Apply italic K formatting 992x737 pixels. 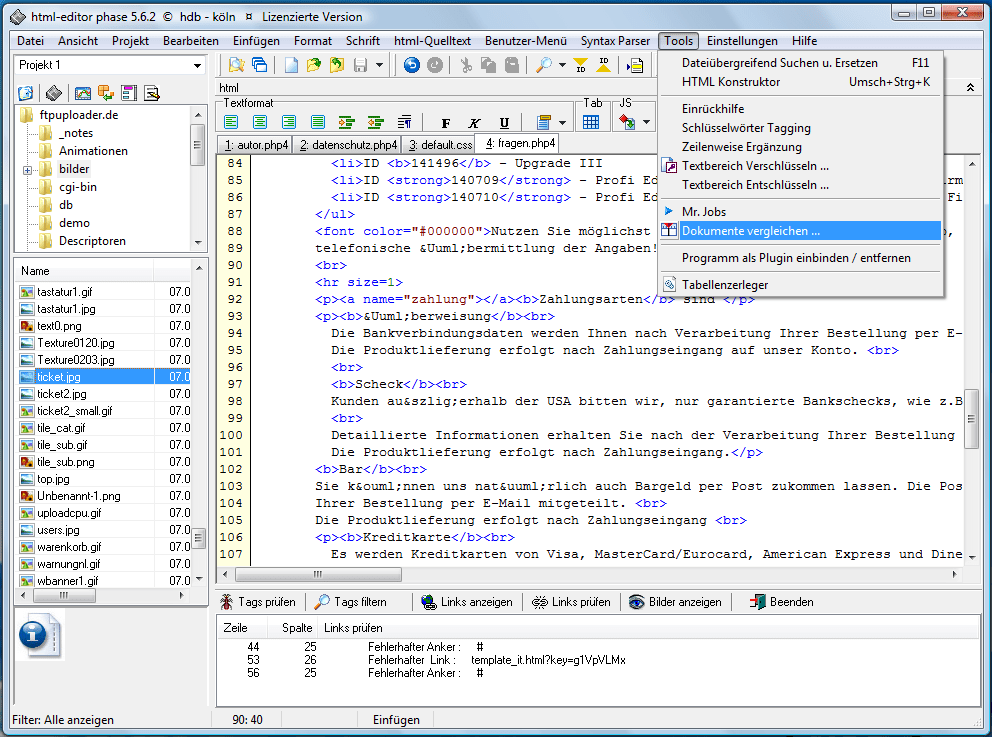(x=474, y=123)
